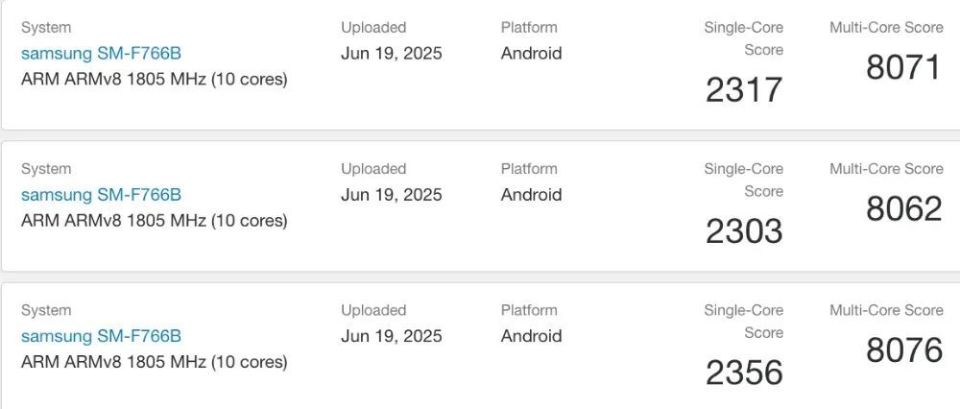Click the single-core score 2356
Viewport: 960px width, 409px height.
point(744,372)
